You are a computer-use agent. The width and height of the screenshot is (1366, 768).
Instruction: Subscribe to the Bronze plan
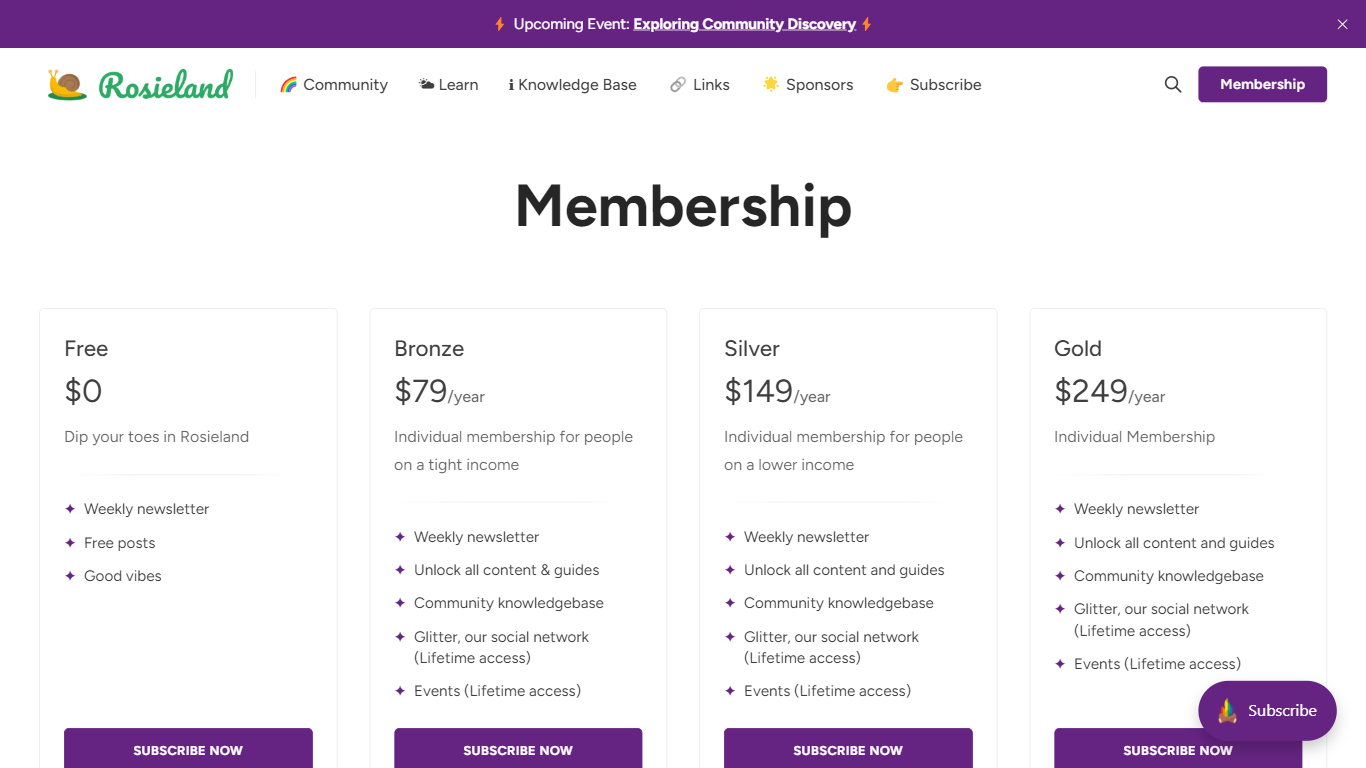[518, 749]
